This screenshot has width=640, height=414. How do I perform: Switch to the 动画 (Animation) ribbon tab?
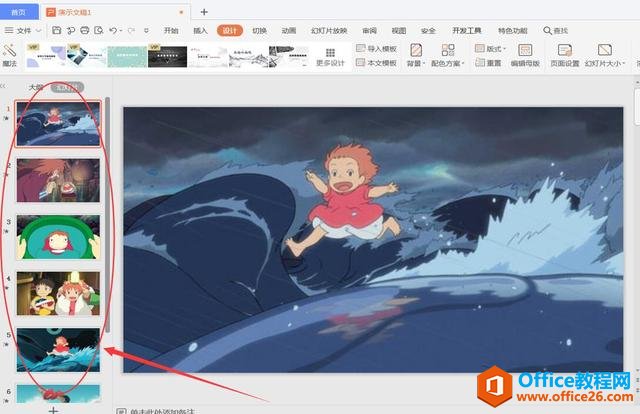point(289,30)
